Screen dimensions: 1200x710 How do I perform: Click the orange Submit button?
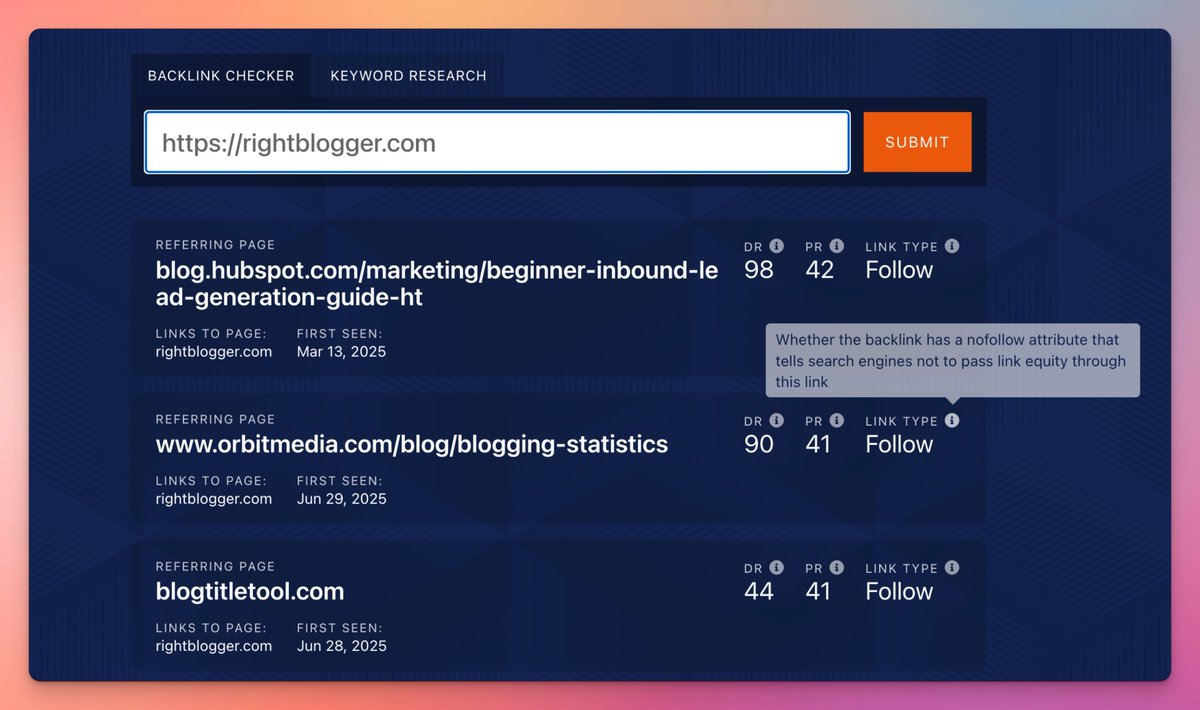click(917, 142)
